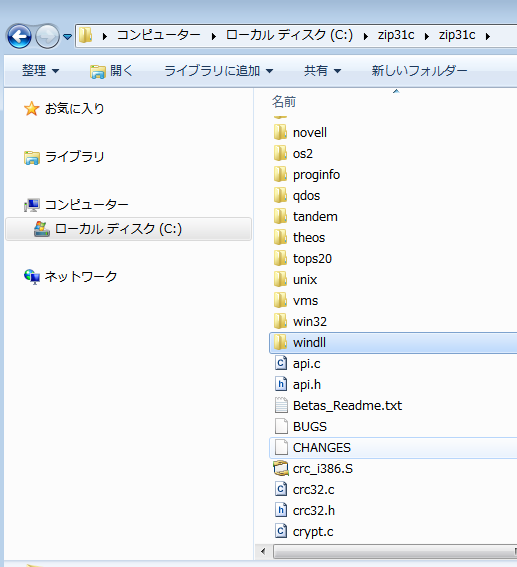Sort by the 名前 column header

[284, 102]
